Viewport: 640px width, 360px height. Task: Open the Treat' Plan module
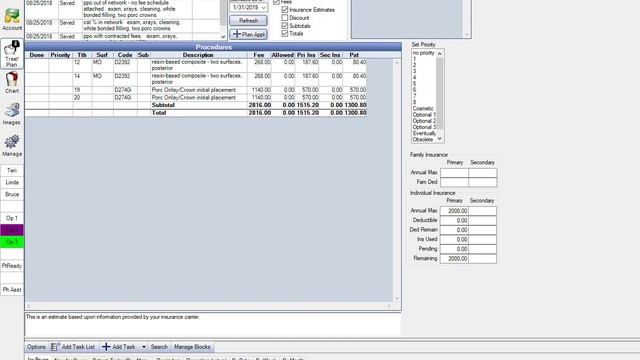[12, 54]
